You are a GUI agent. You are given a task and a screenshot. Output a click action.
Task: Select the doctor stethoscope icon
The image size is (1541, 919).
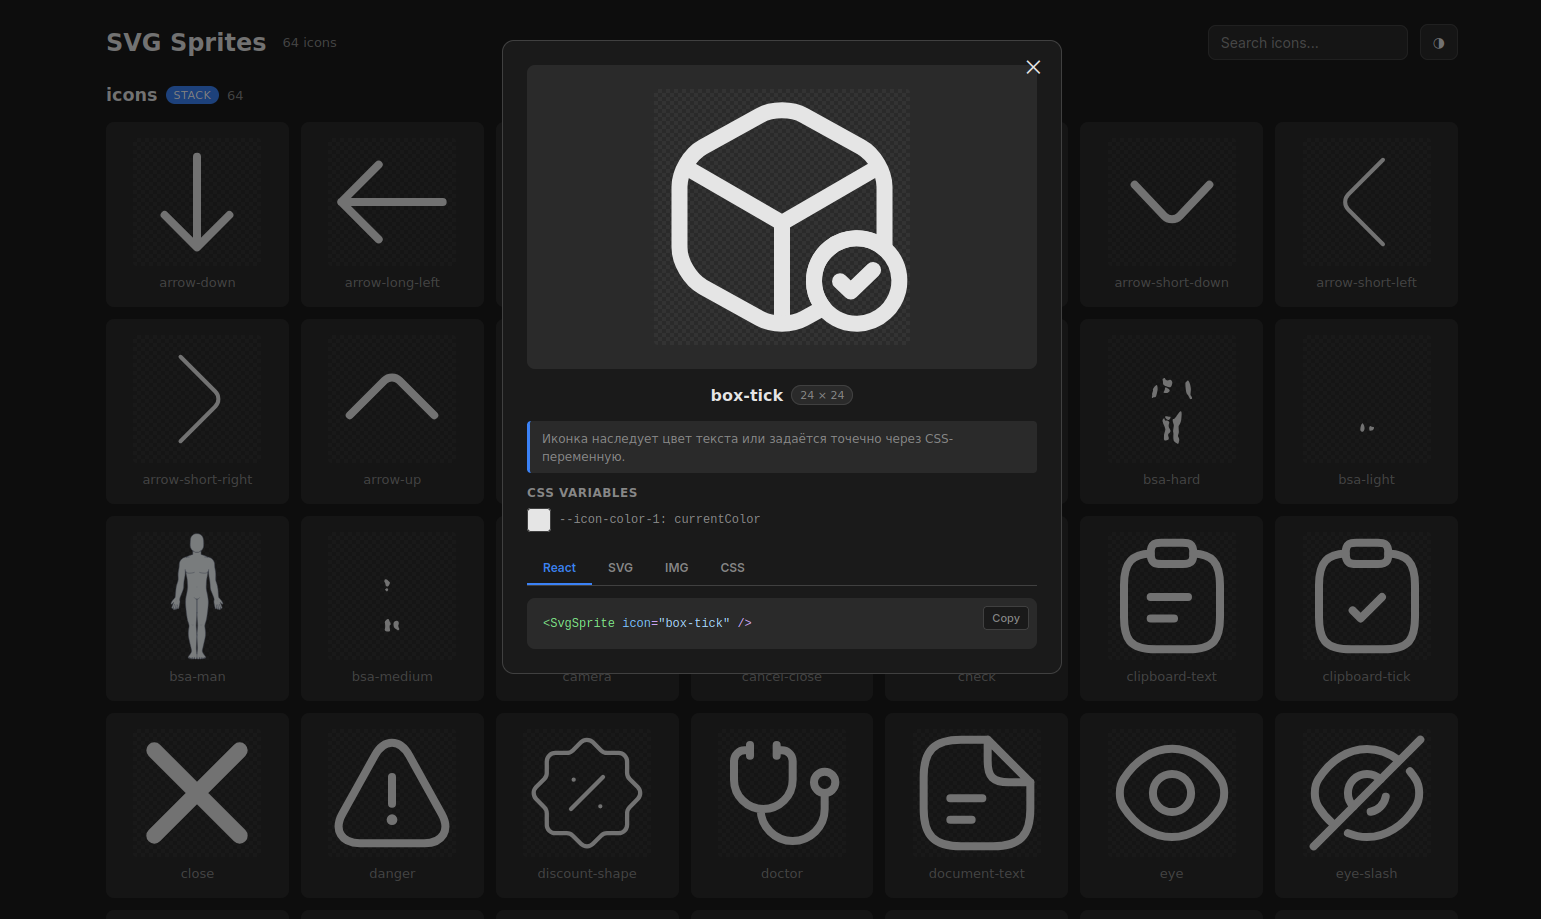pos(781,805)
